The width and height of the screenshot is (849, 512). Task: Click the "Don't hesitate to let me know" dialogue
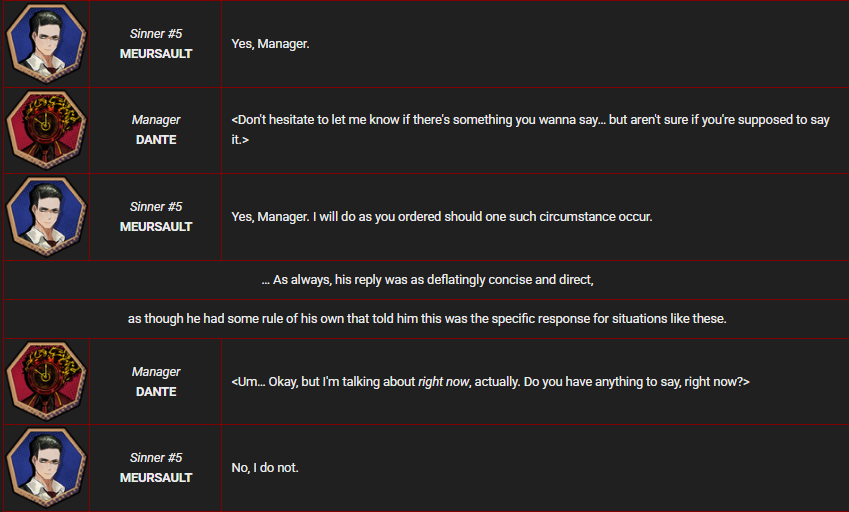[531, 129]
